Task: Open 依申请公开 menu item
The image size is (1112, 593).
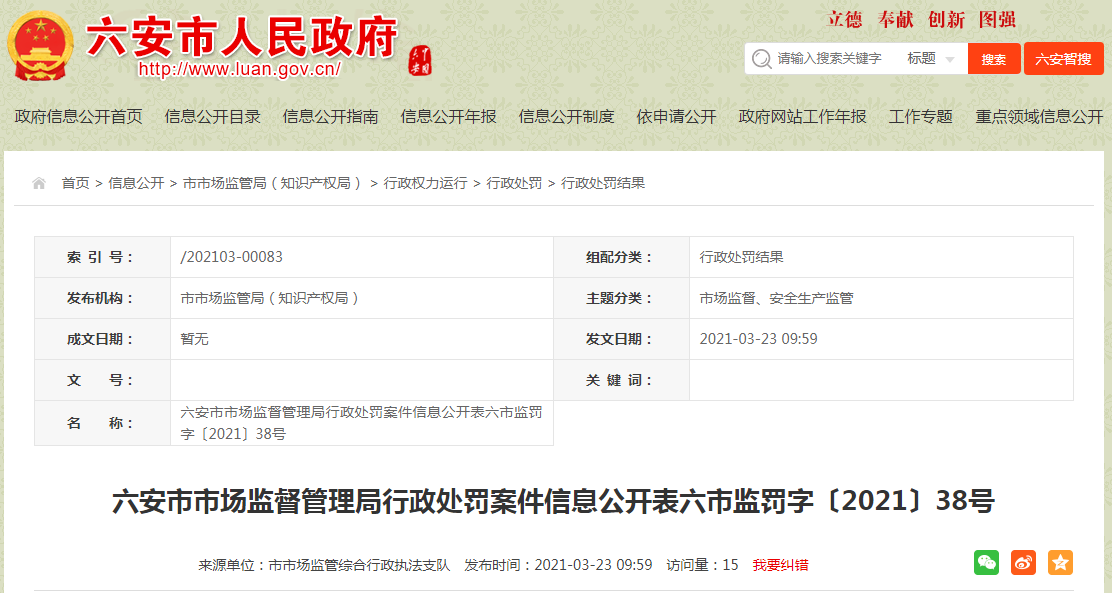Action: [676, 117]
